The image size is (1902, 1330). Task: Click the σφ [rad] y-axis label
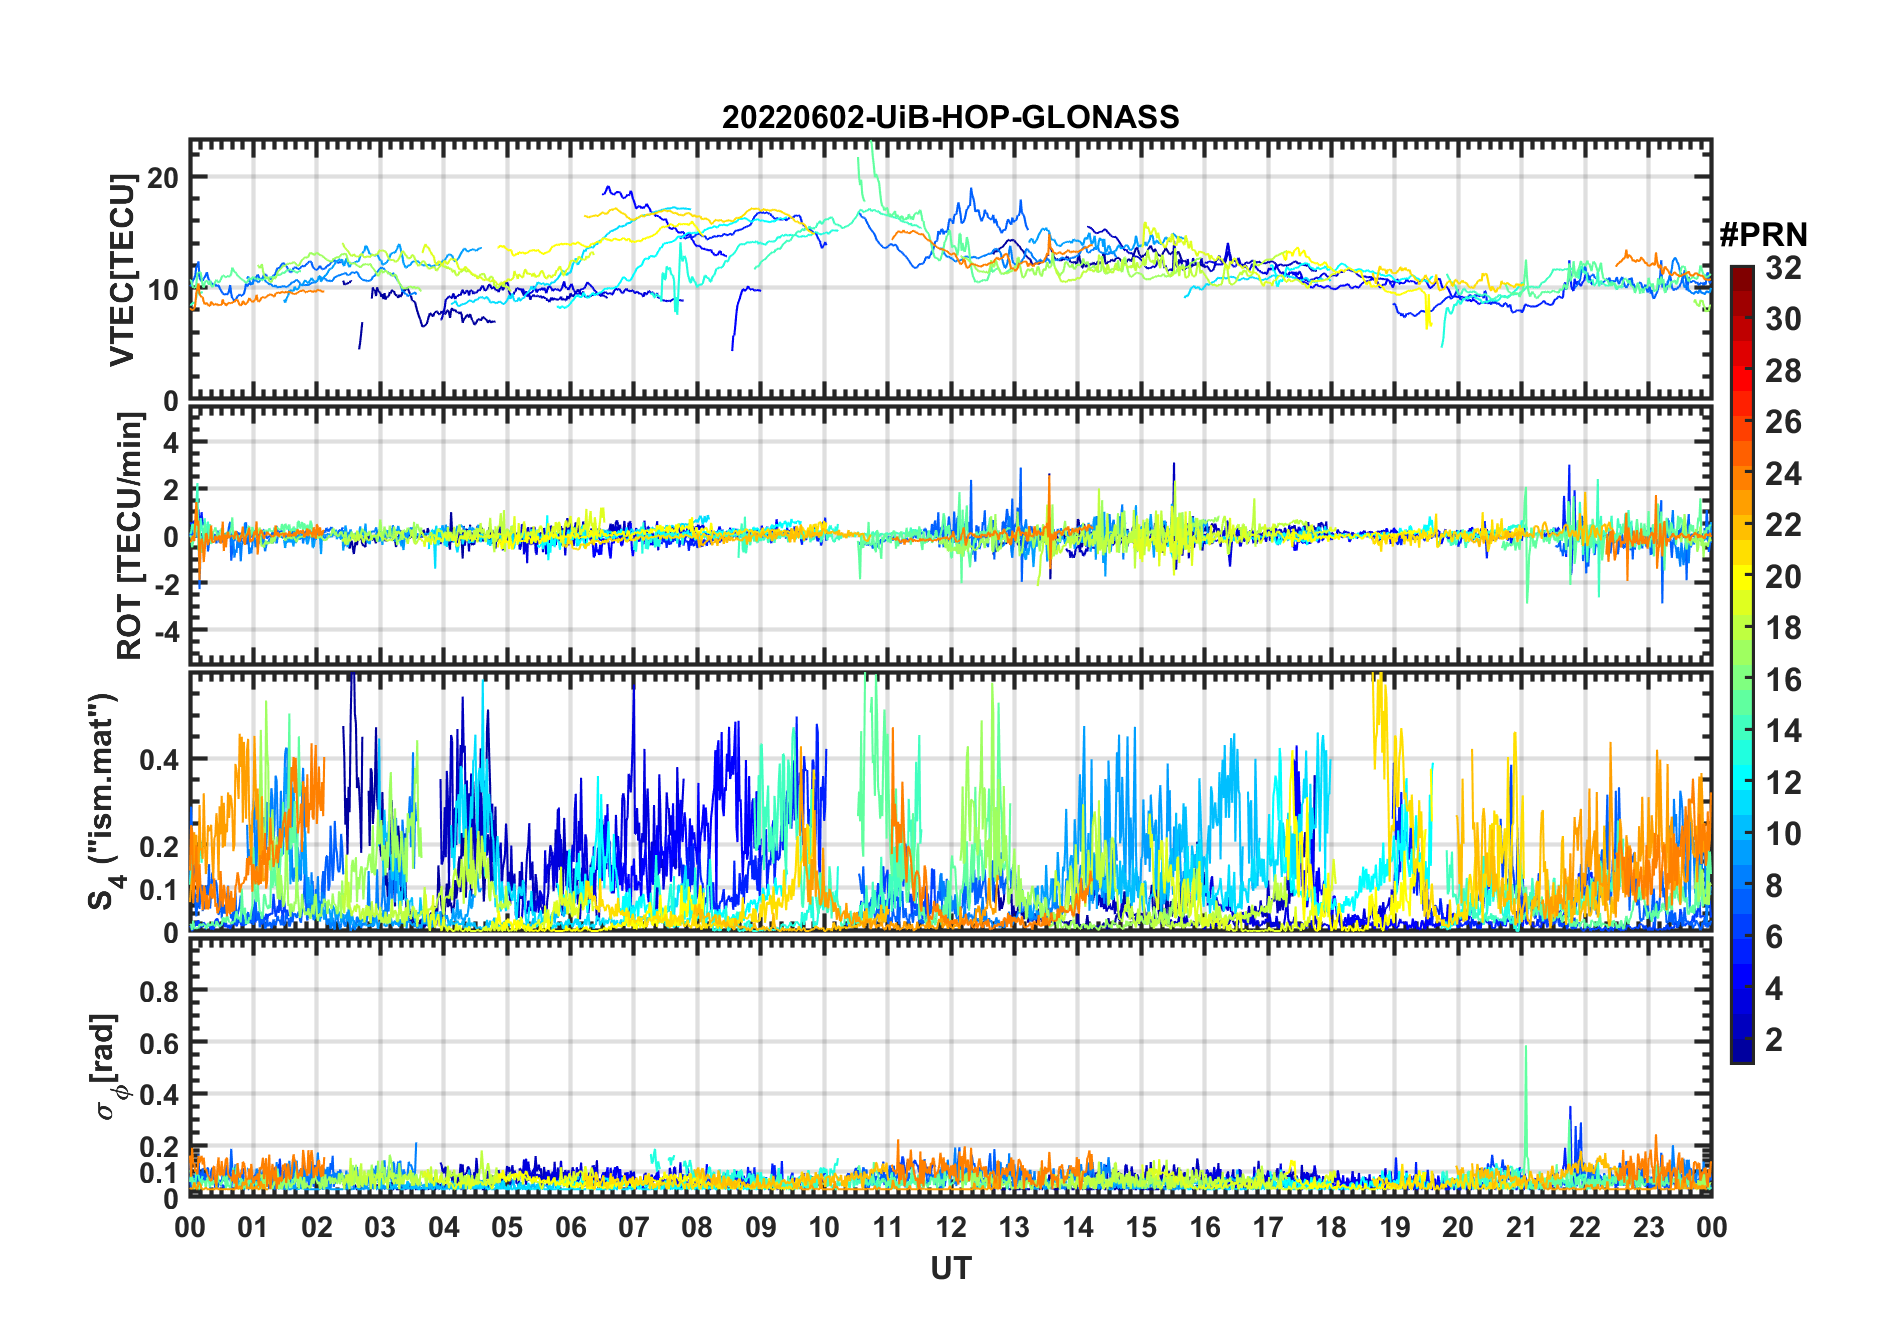[x=108, y=1067]
